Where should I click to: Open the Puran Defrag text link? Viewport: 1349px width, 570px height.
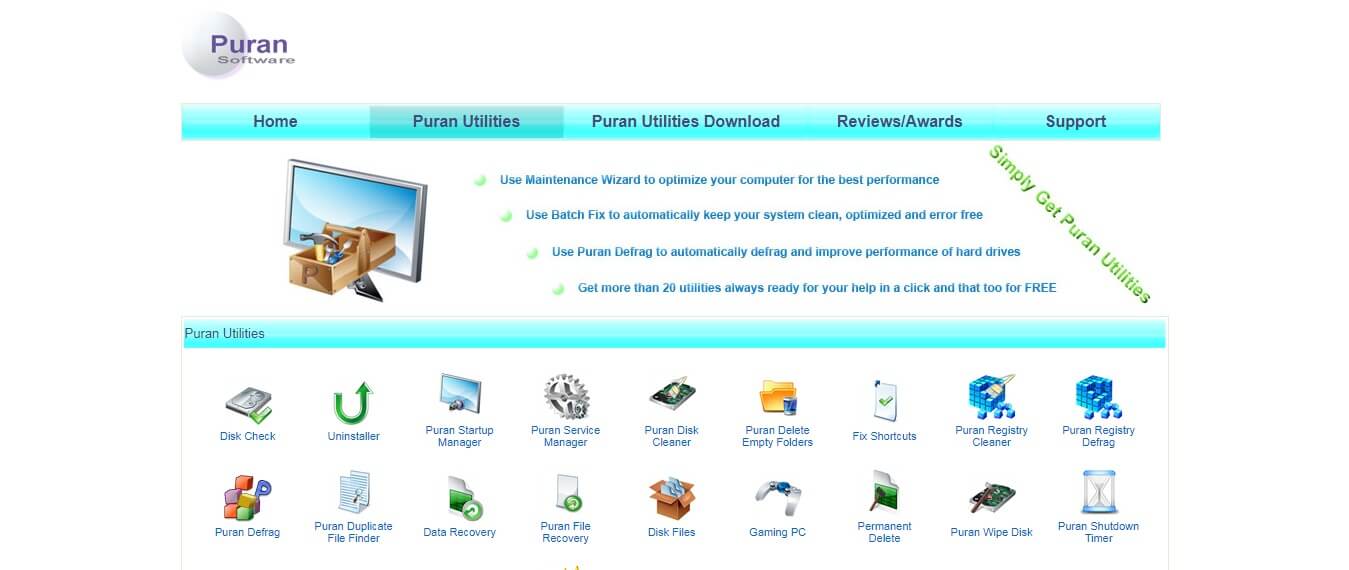[x=247, y=532]
